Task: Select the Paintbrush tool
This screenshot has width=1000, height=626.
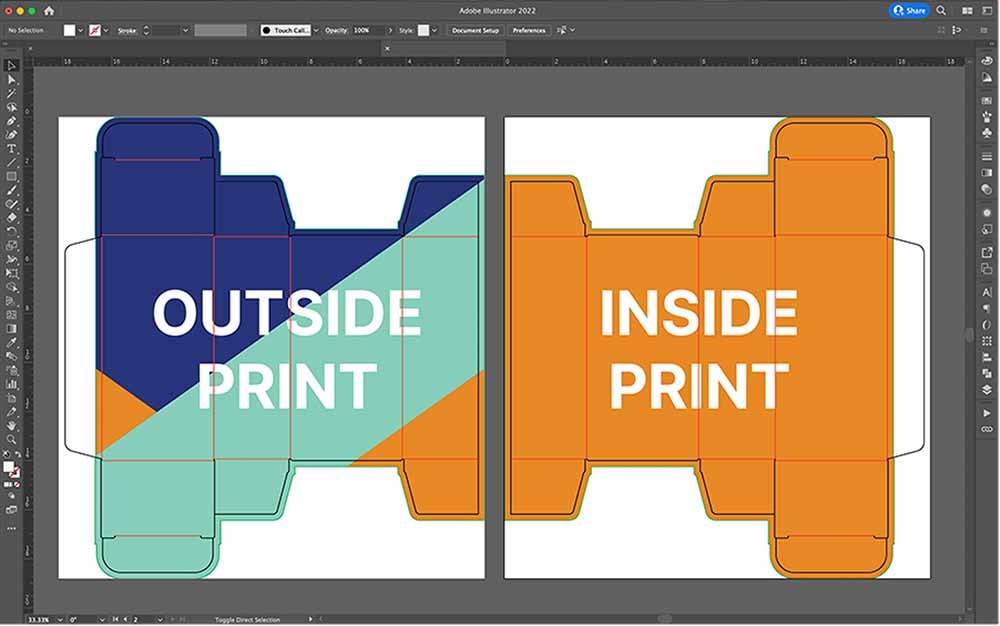Action: (x=11, y=191)
